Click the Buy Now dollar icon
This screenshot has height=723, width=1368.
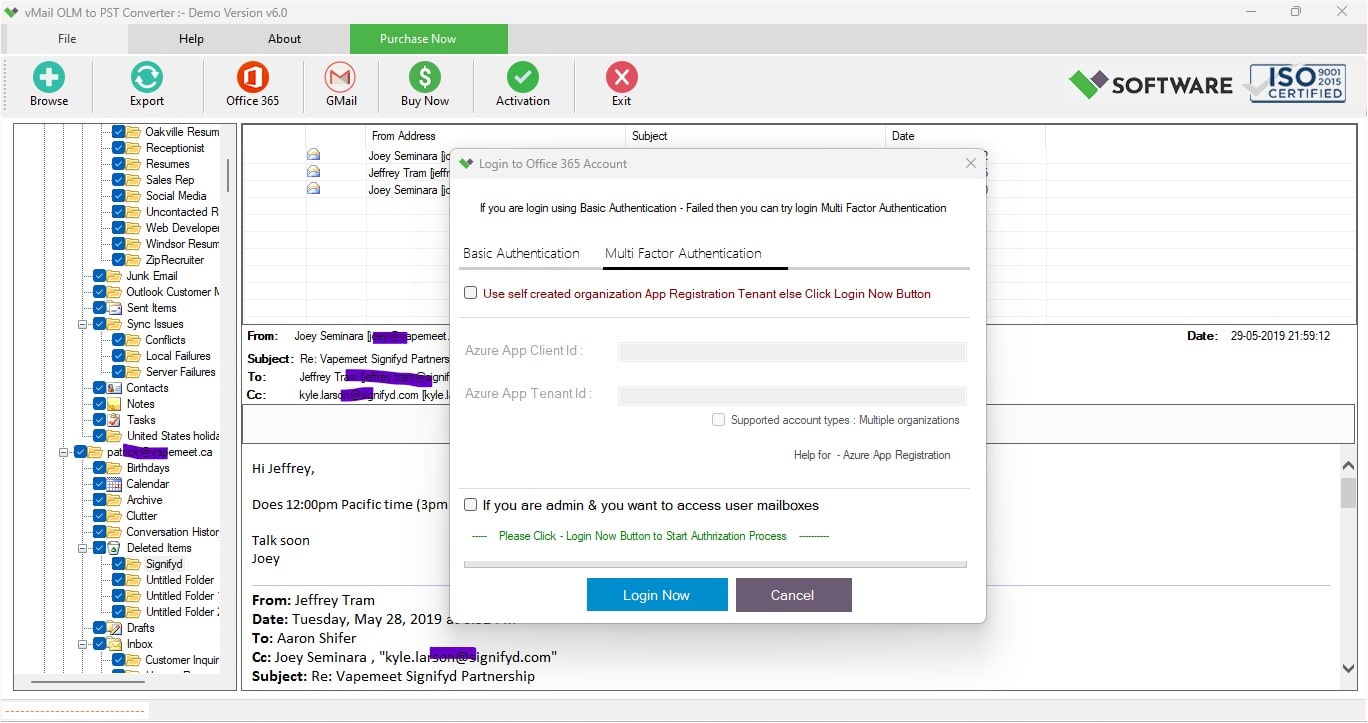425,77
